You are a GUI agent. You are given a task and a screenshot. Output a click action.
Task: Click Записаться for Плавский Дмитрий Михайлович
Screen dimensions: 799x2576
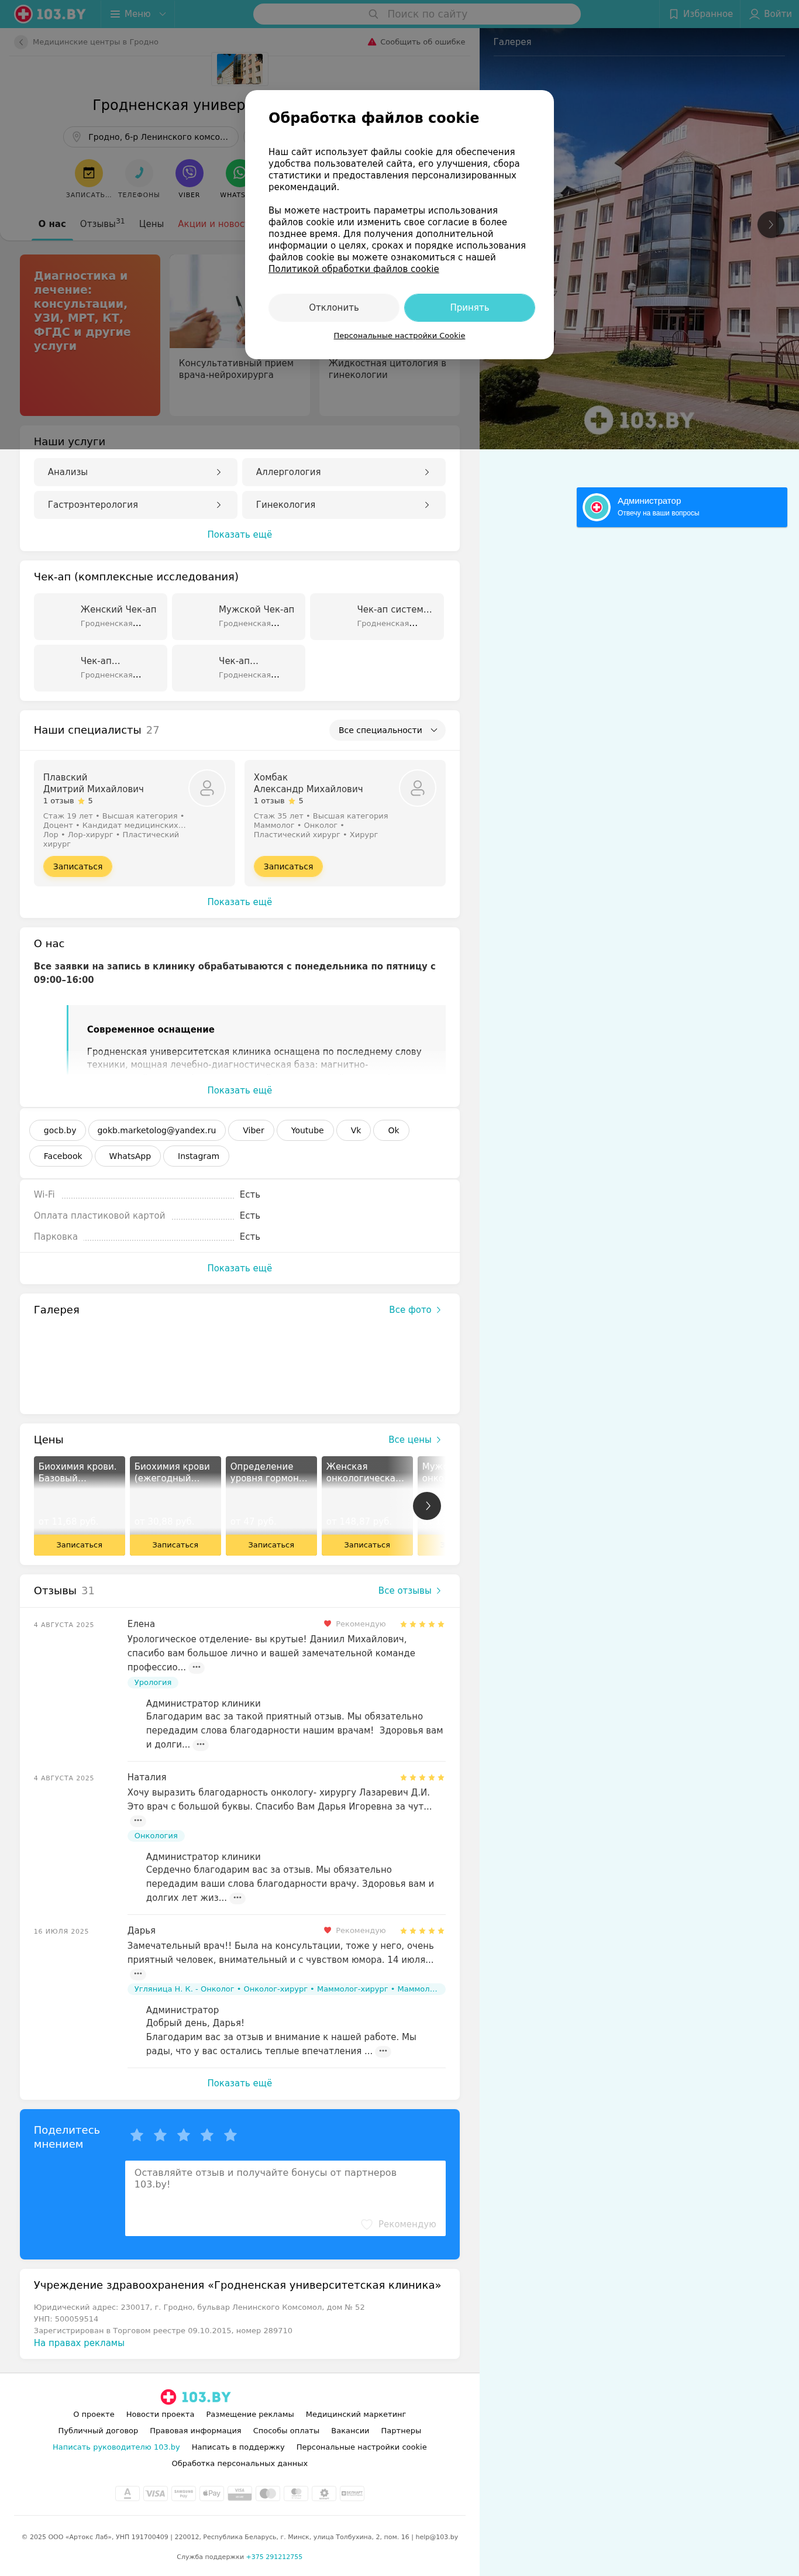click(x=77, y=867)
